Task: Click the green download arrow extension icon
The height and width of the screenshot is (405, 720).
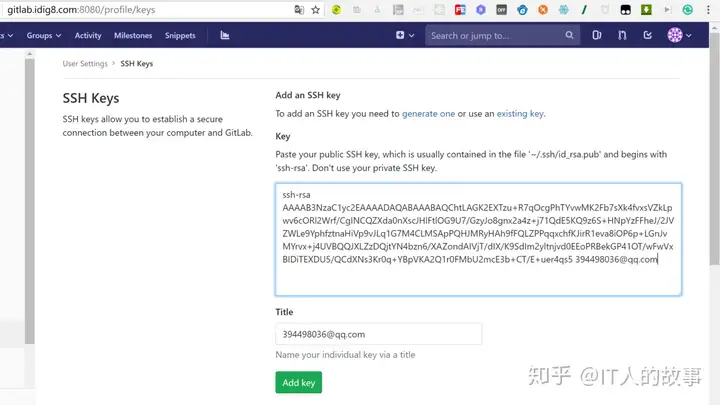Action: tap(647, 10)
